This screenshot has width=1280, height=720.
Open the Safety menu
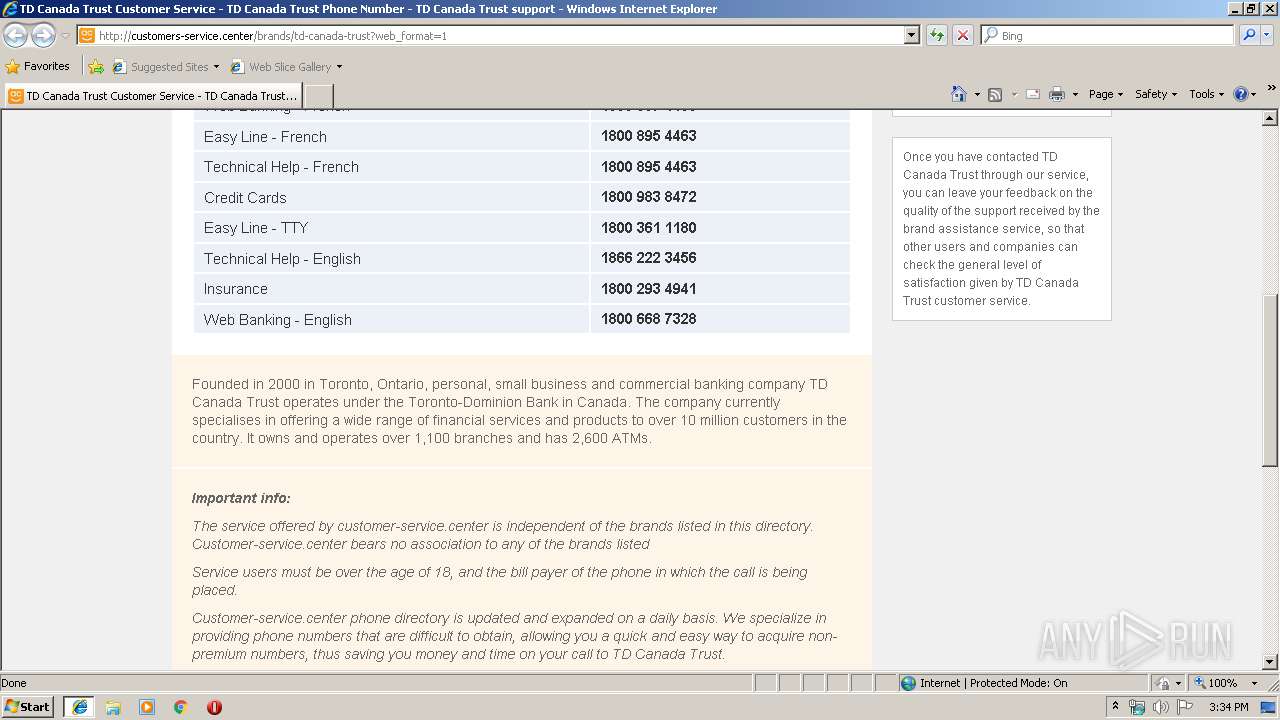click(1155, 94)
